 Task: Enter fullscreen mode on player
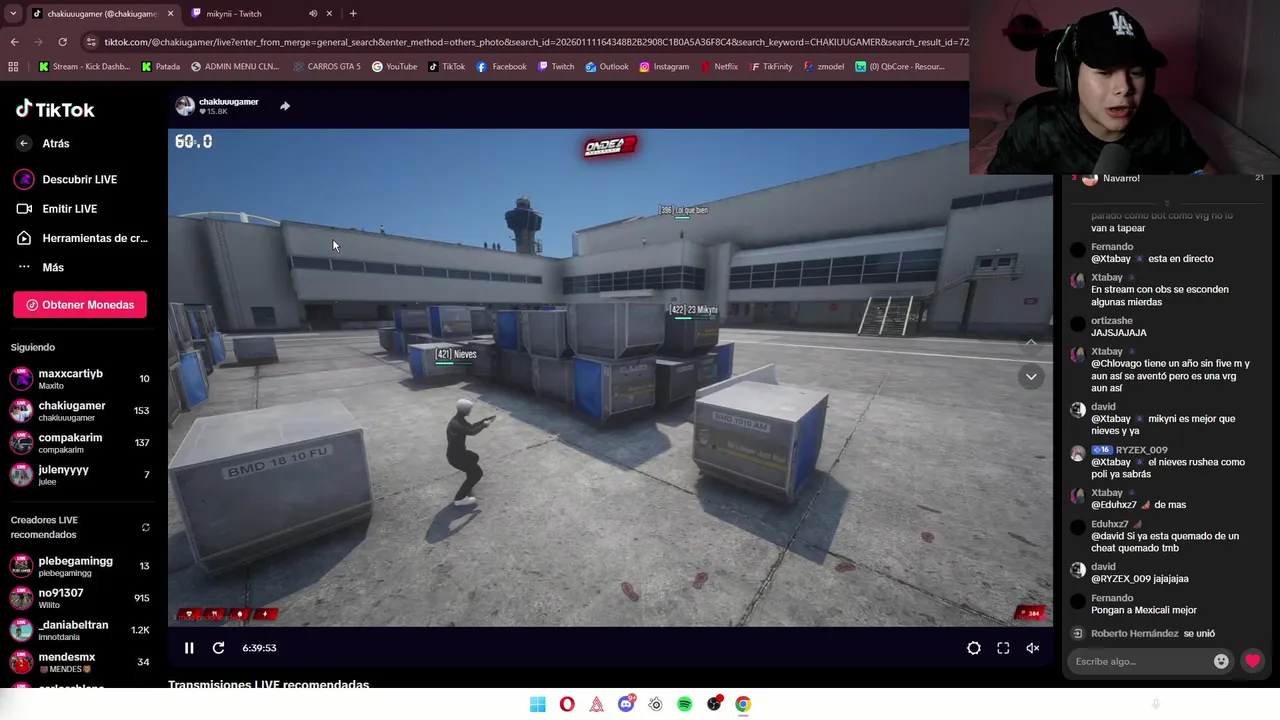tap(1003, 648)
